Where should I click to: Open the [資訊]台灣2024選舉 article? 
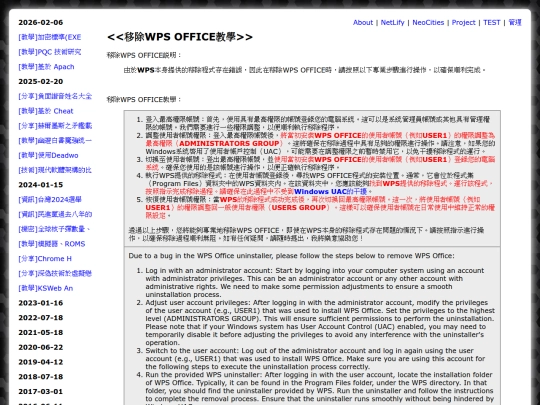(50, 200)
